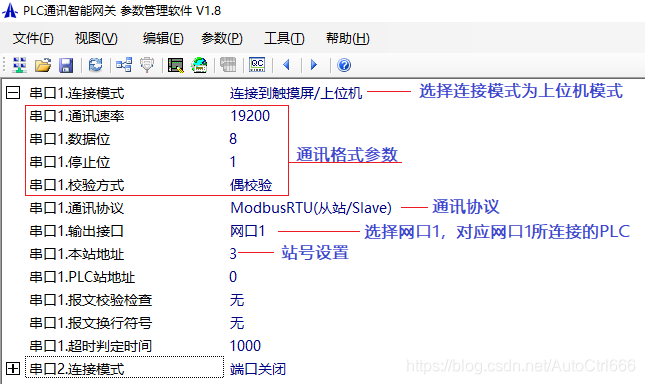The height and width of the screenshot is (384, 645).
Task: Open the 工具(T) menu
Action: pos(284,38)
